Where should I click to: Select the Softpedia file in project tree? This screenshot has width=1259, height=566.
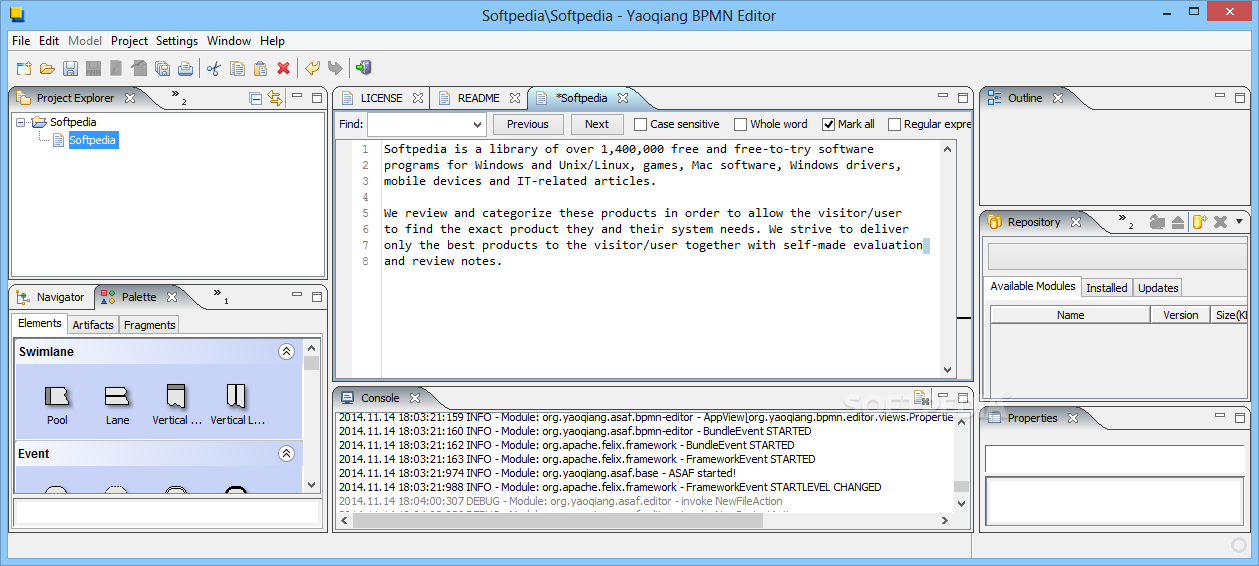[x=92, y=140]
